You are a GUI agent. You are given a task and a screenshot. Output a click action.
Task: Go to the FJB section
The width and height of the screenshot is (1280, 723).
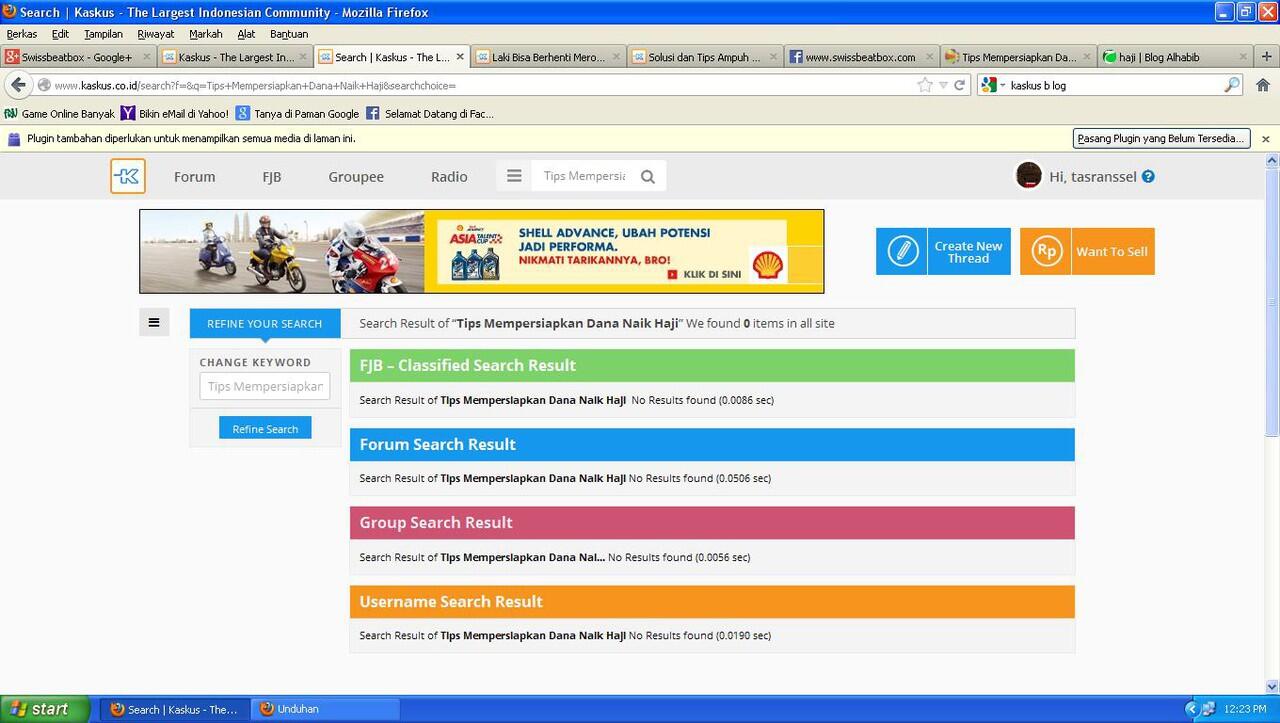pos(272,177)
